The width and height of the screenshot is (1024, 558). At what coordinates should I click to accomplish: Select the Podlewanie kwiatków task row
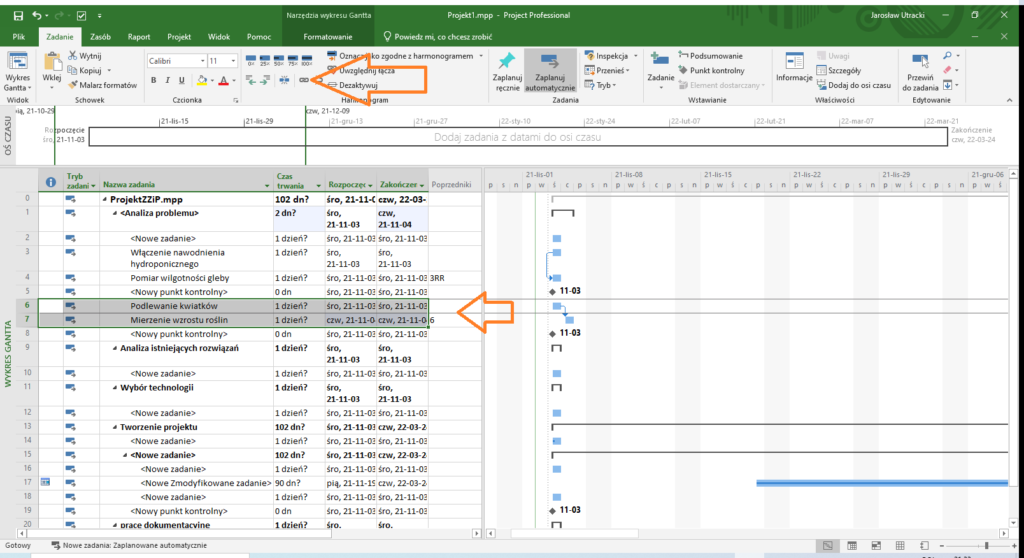tap(174, 305)
